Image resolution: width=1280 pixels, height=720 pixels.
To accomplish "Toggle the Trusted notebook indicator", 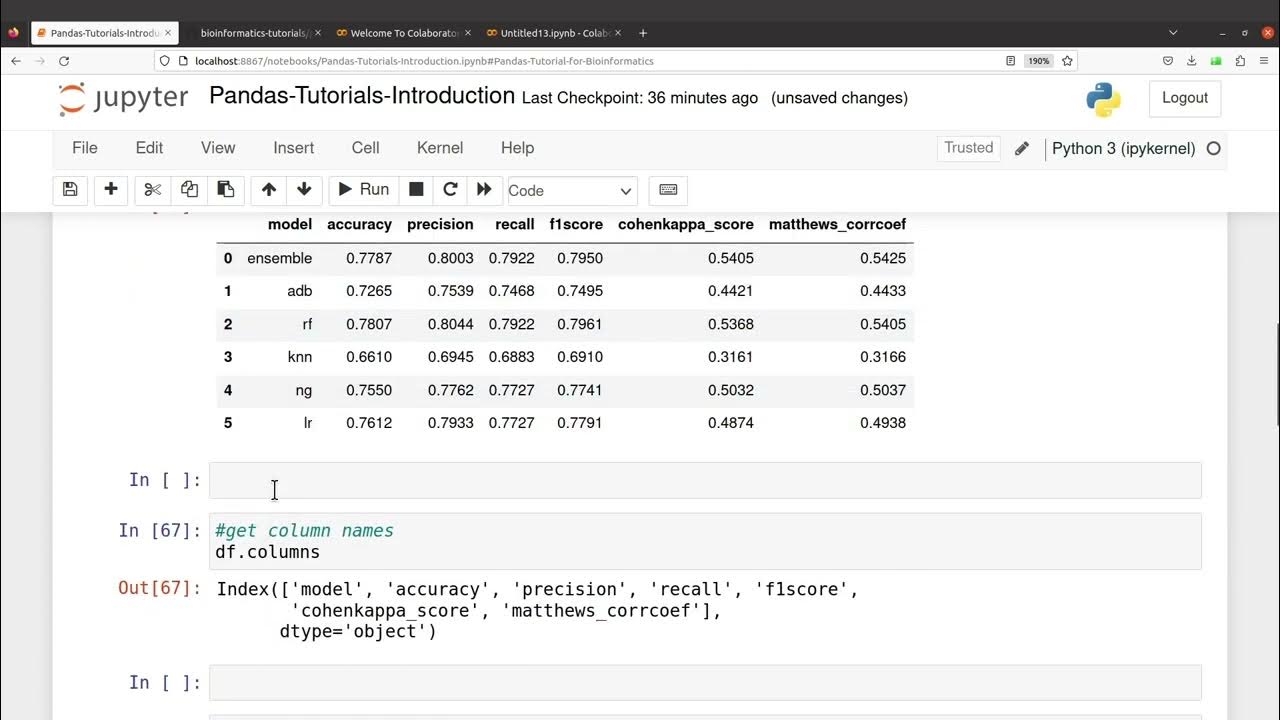I will tap(968, 148).
